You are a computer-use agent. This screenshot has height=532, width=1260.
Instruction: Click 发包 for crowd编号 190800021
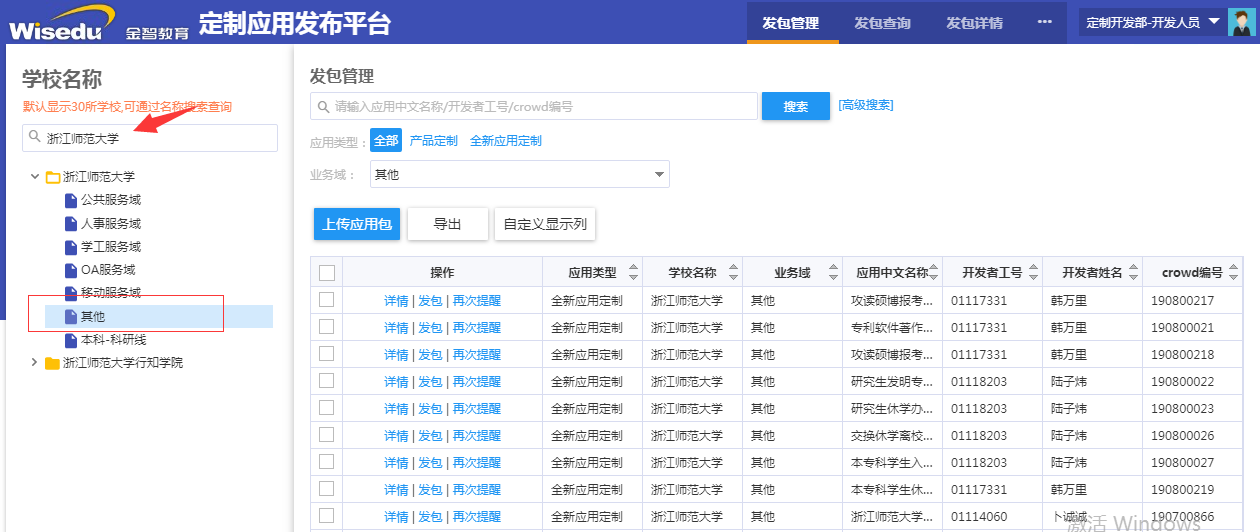point(430,327)
